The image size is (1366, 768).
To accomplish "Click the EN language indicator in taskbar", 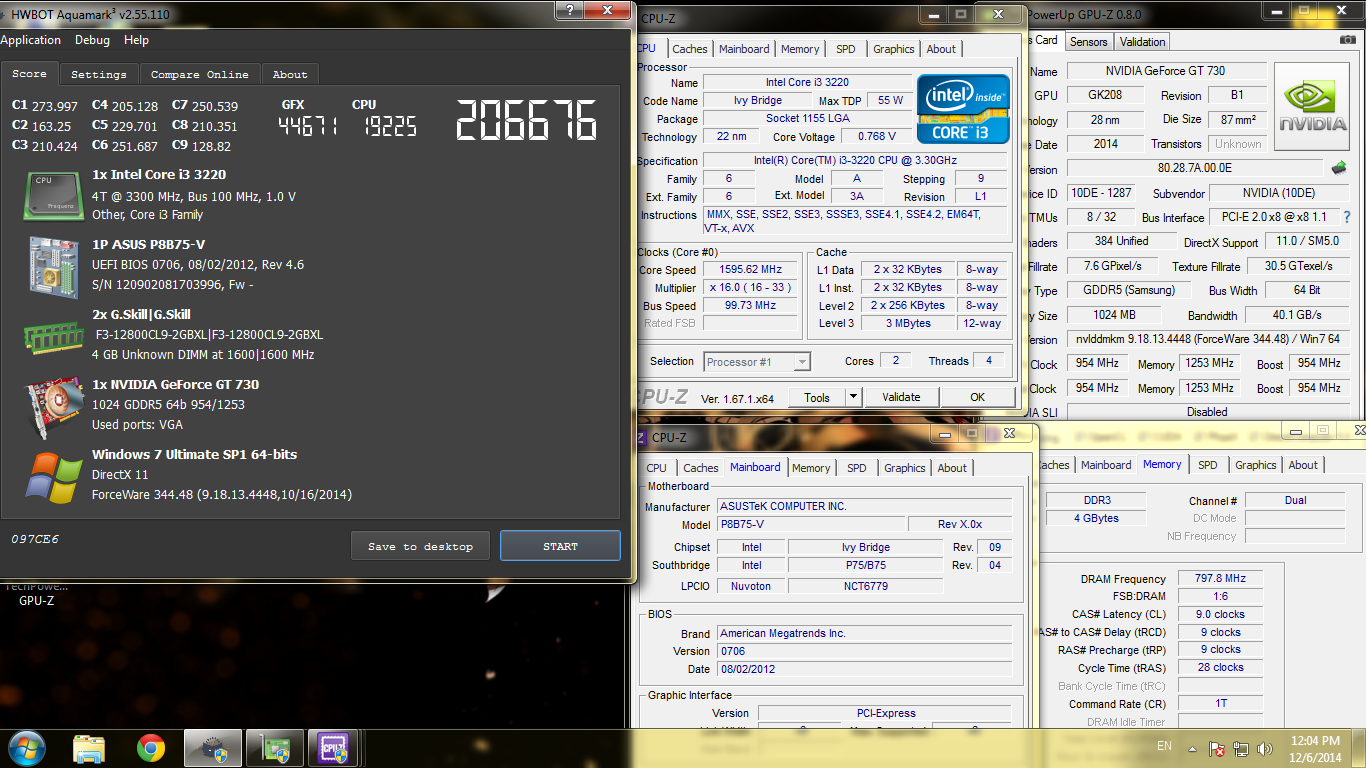I will (x=1164, y=746).
